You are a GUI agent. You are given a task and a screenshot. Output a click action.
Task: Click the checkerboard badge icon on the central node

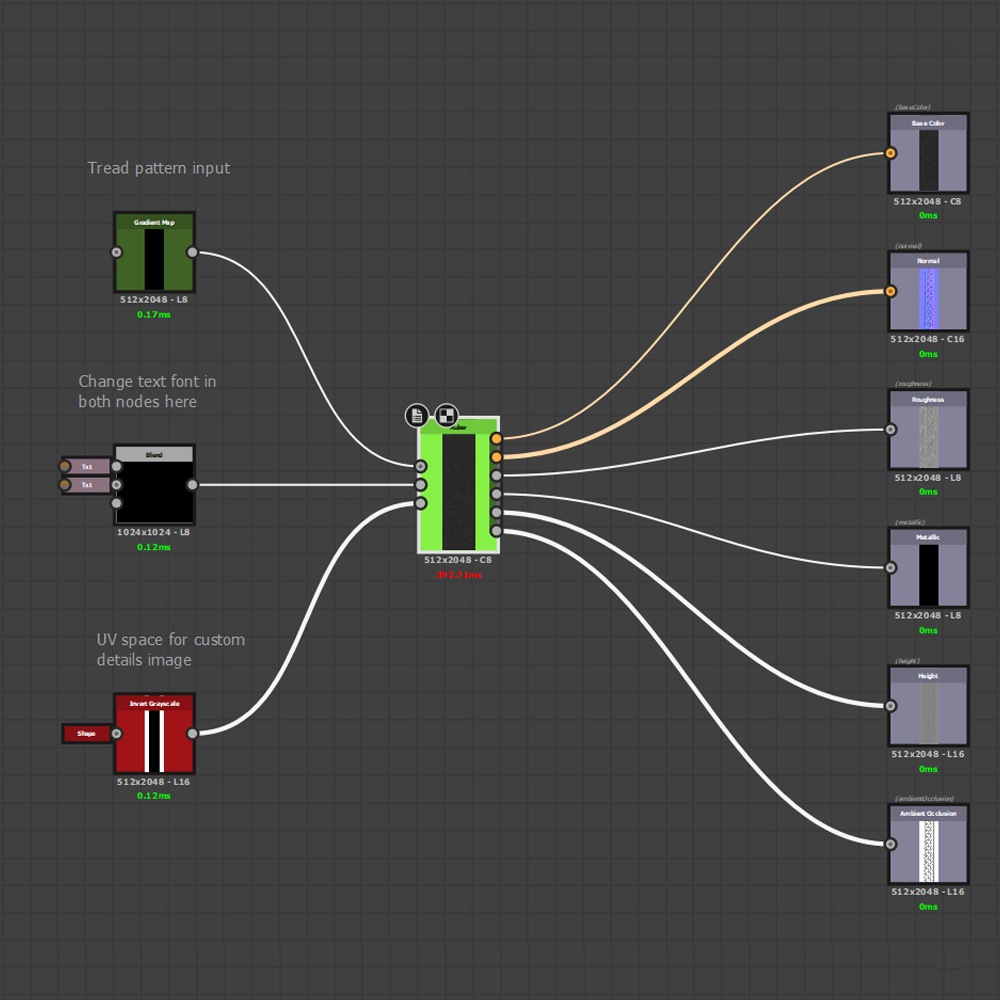tap(446, 416)
